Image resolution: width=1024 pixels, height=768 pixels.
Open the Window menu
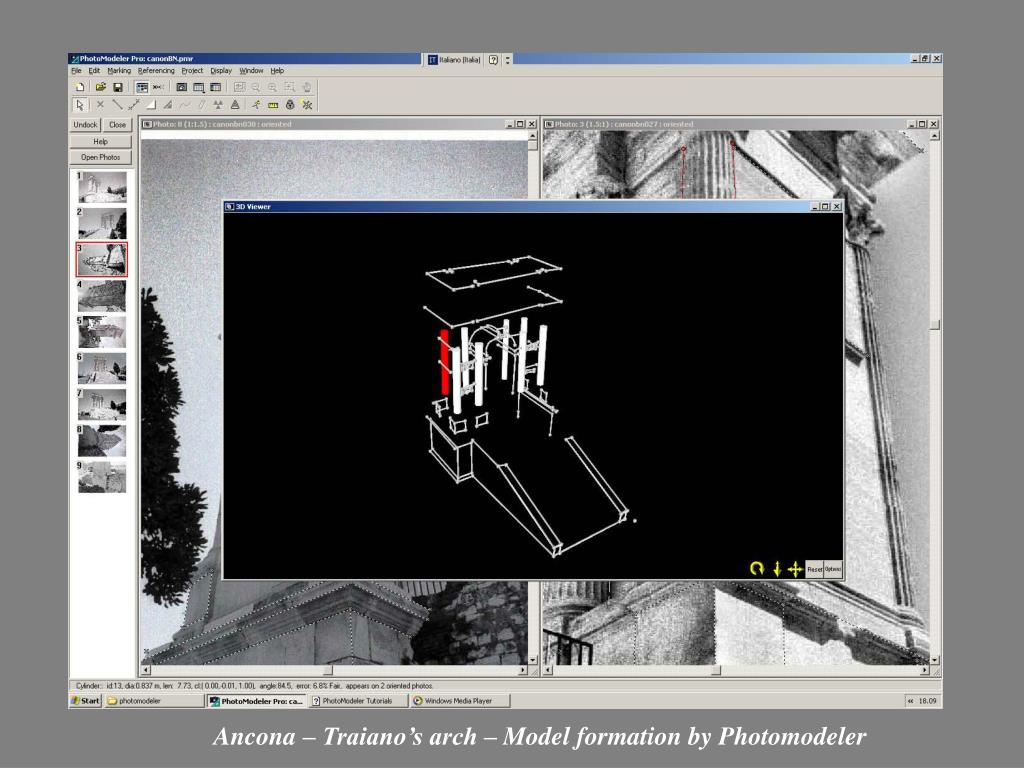click(x=251, y=71)
